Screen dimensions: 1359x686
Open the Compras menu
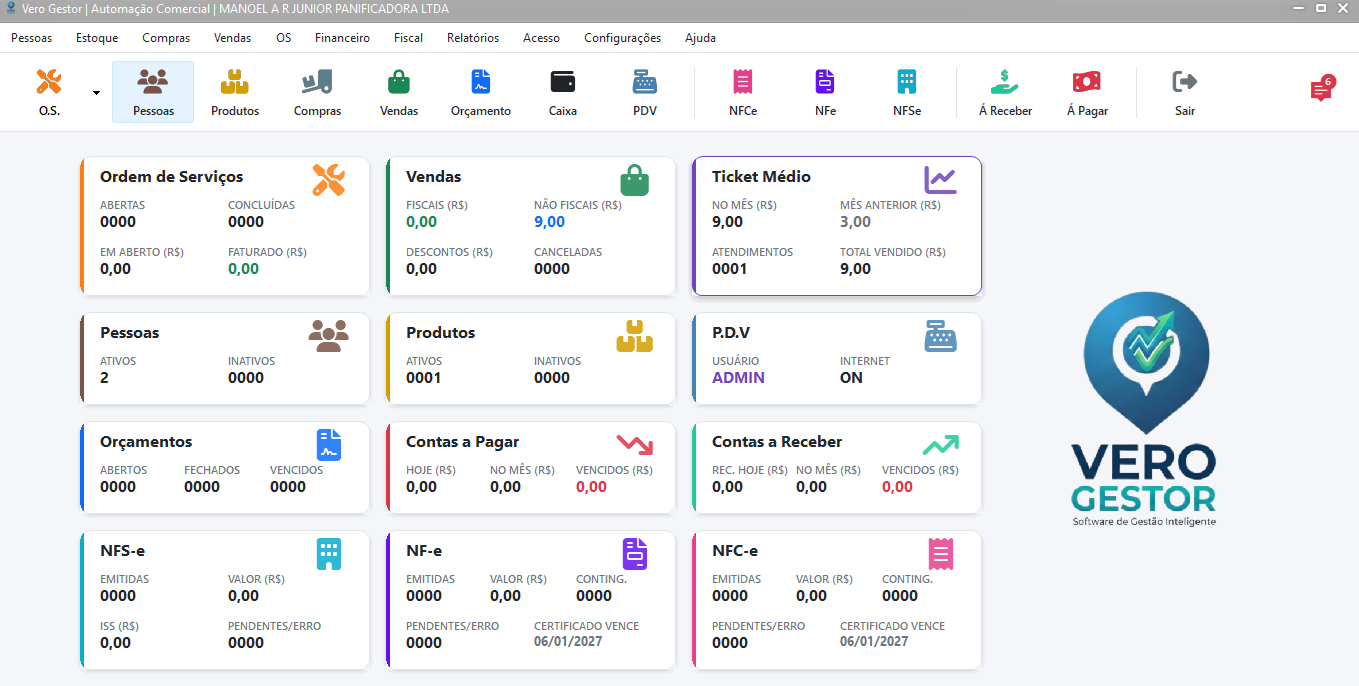click(x=166, y=38)
